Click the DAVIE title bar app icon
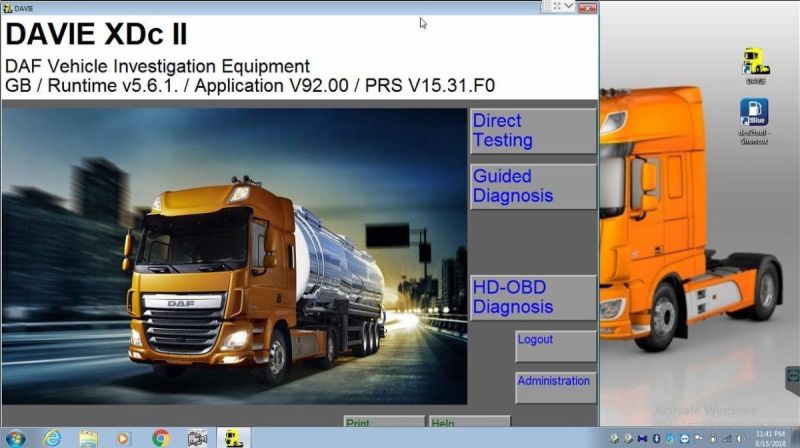Image resolution: width=800 pixels, height=448 pixels. [7, 8]
